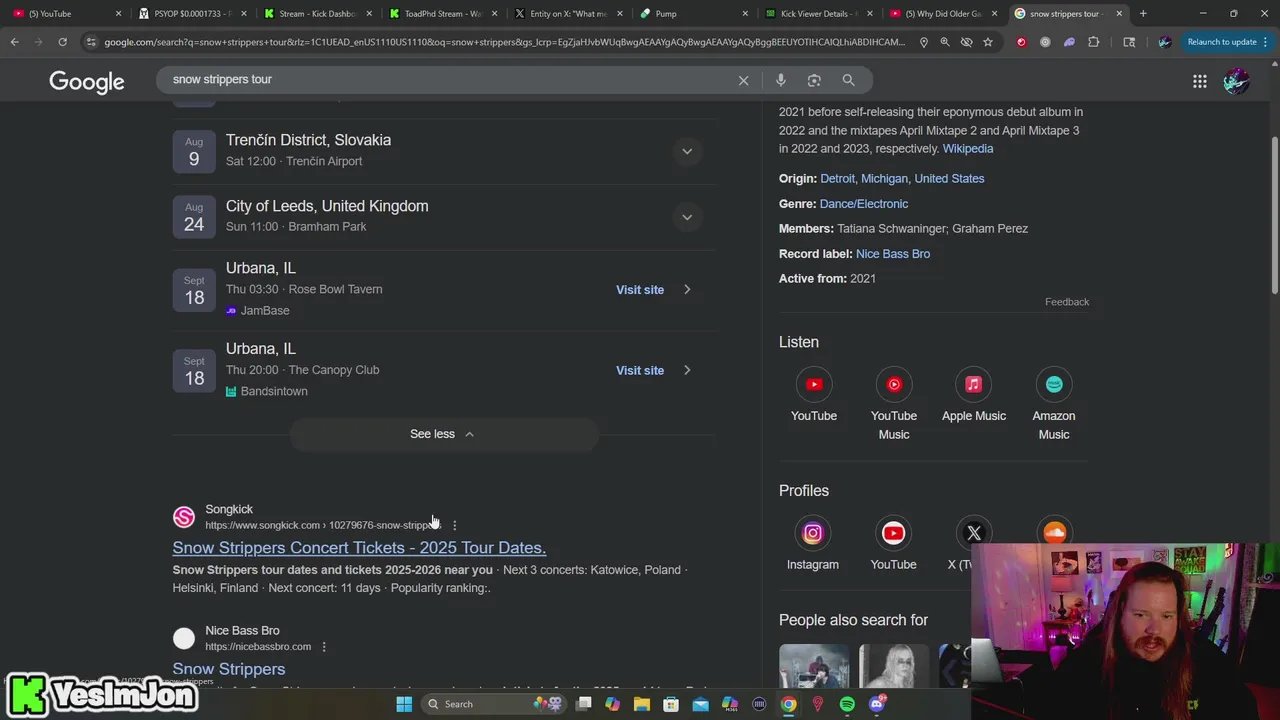Open second People also search for thumbnail
Viewport: 1280px width, 720px height.
(x=894, y=667)
